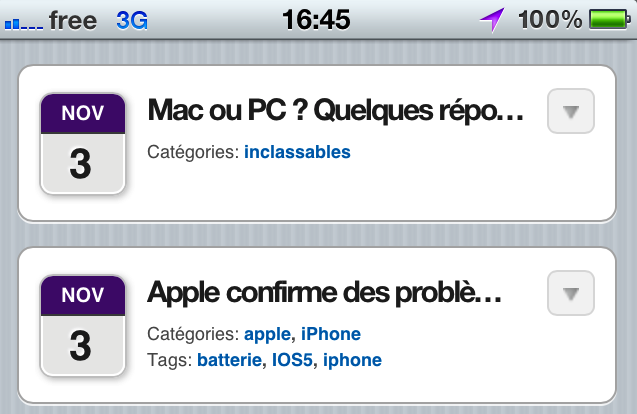Image resolution: width=637 pixels, height=414 pixels.
Task: Tap the 16:45 clock in status bar
Action: (316, 20)
